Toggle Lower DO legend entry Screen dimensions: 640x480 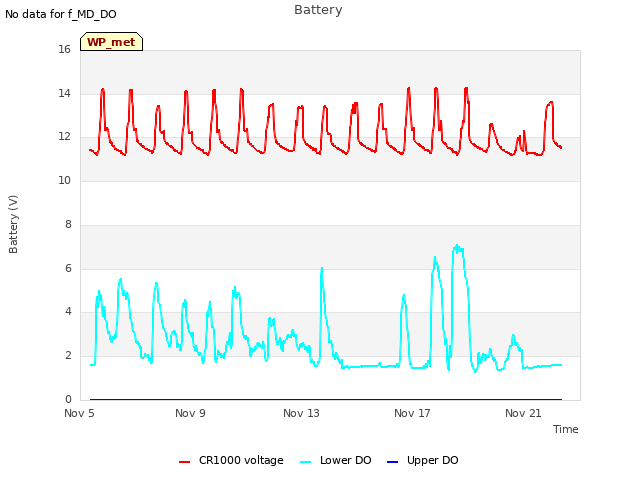click(336, 460)
